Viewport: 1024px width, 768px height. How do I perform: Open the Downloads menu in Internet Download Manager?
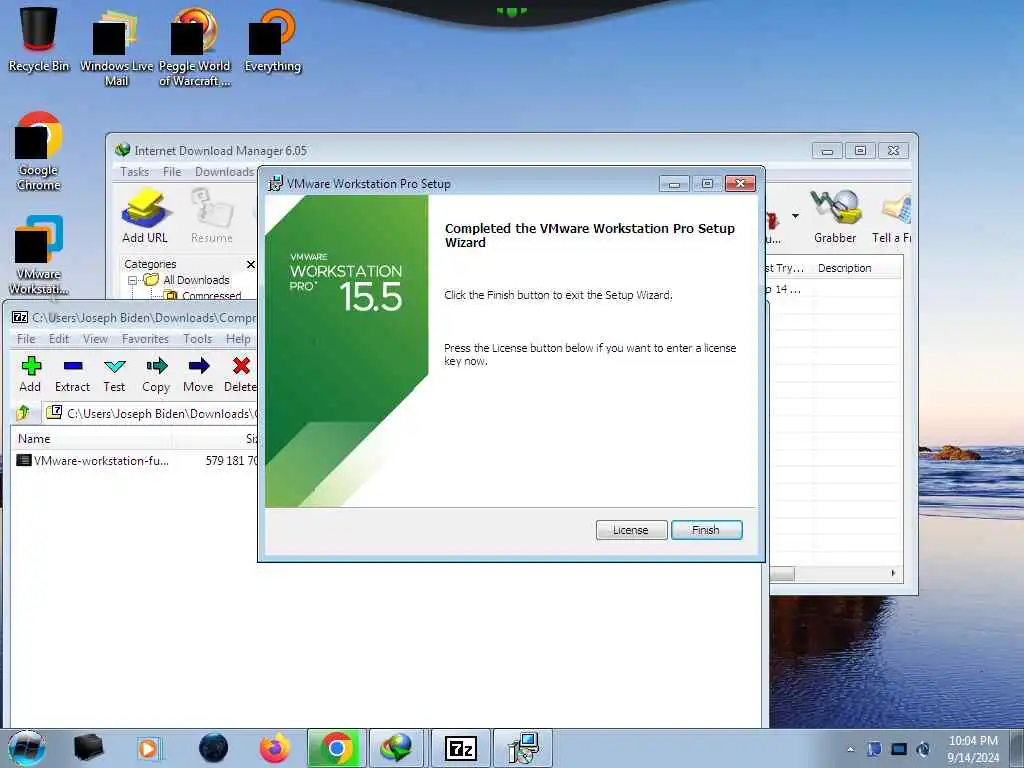(224, 172)
